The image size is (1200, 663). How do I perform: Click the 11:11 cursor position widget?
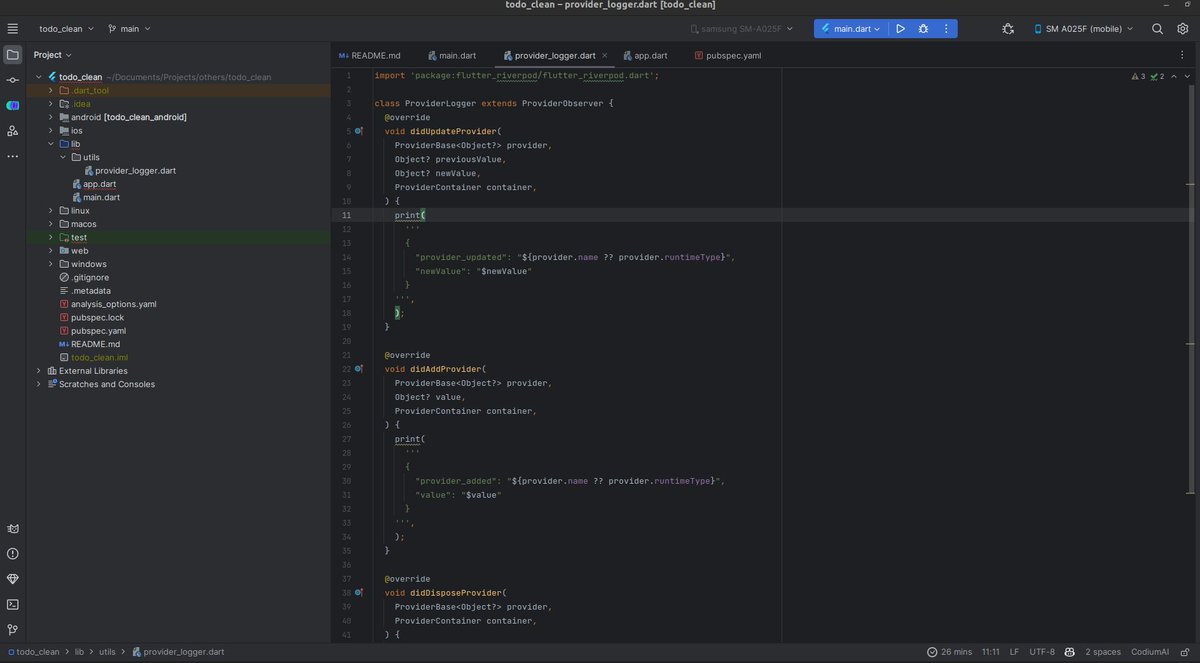pyautogui.click(x=991, y=652)
